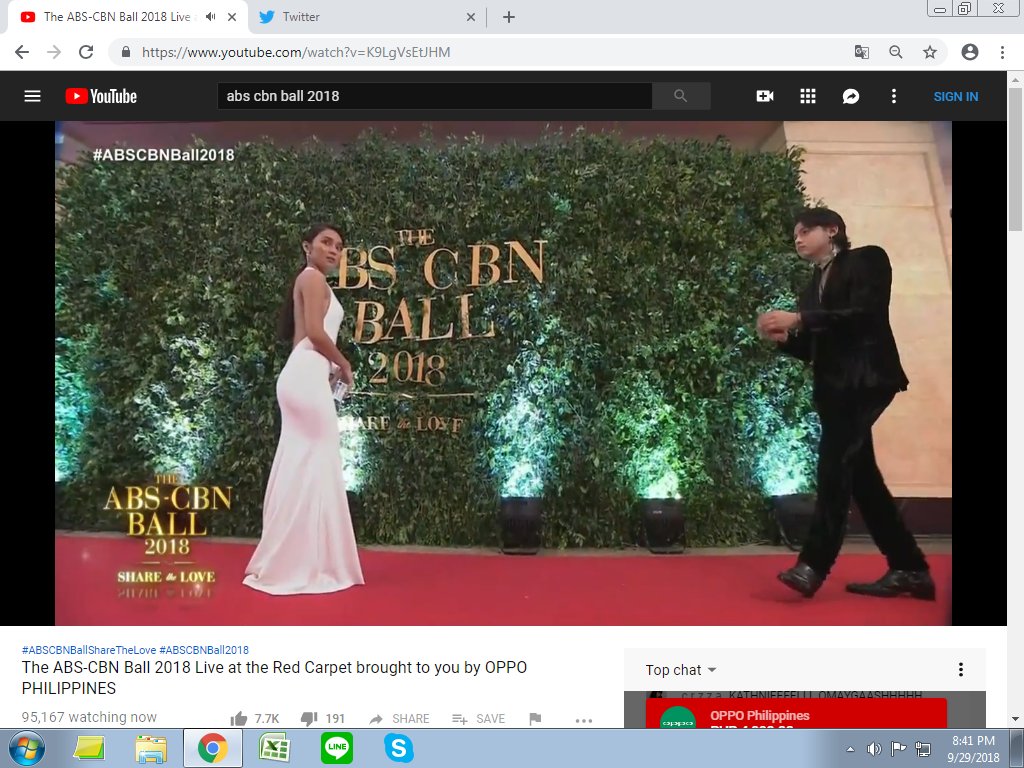1024x768 pixels.
Task: Open a new tab with plus button
Action: (x=509, y=18)
